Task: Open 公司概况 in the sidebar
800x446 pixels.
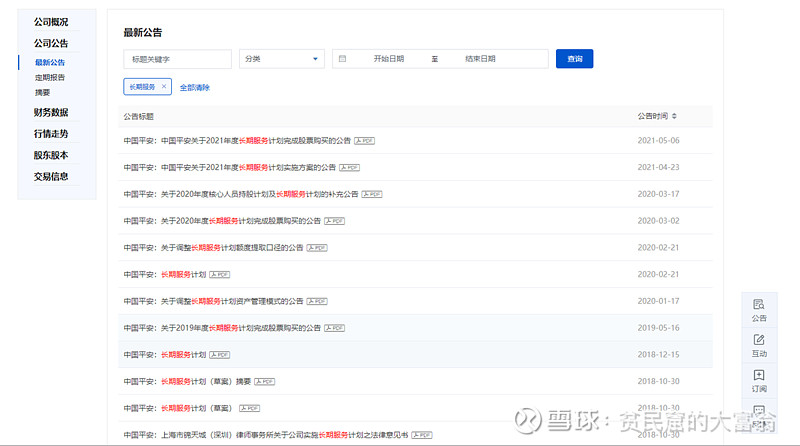Action: (x=51, y=22)
